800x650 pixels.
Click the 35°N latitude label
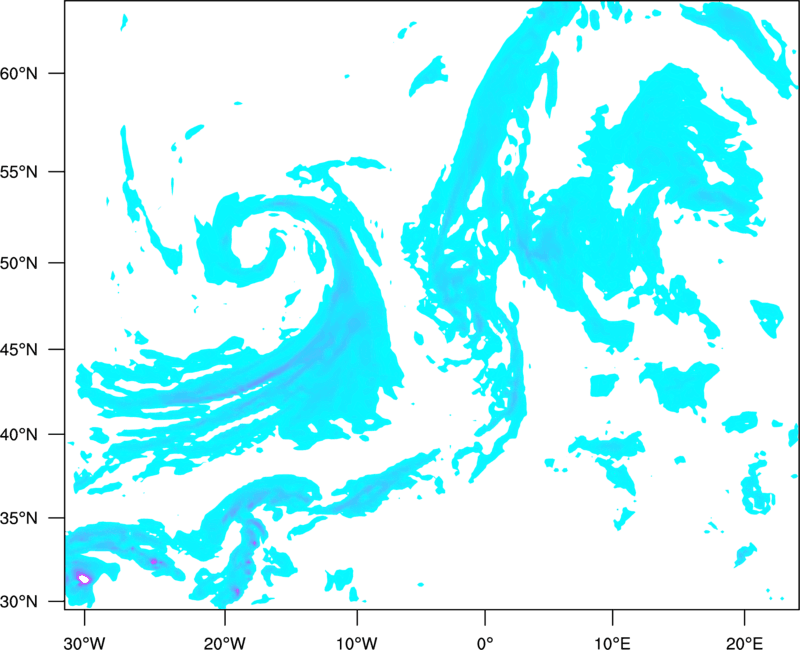(x=19, y=518)
